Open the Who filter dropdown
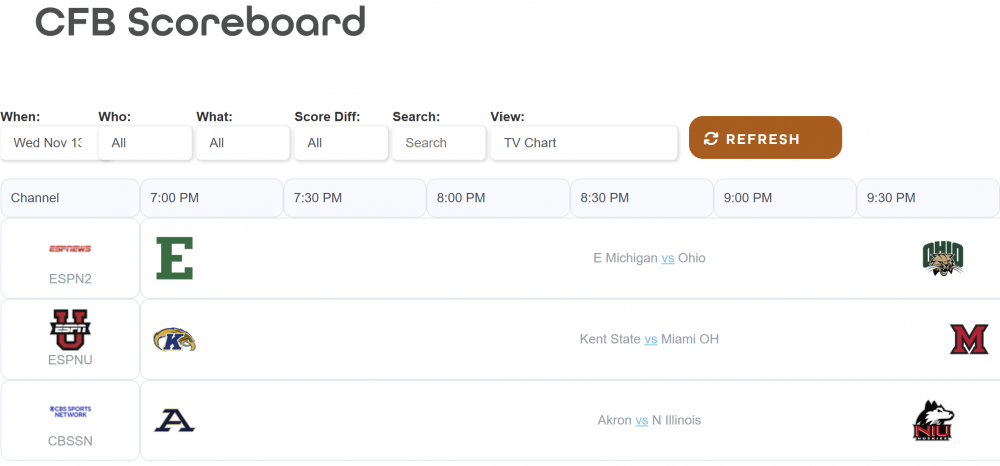1000x466 pixels. pos(145,143)
